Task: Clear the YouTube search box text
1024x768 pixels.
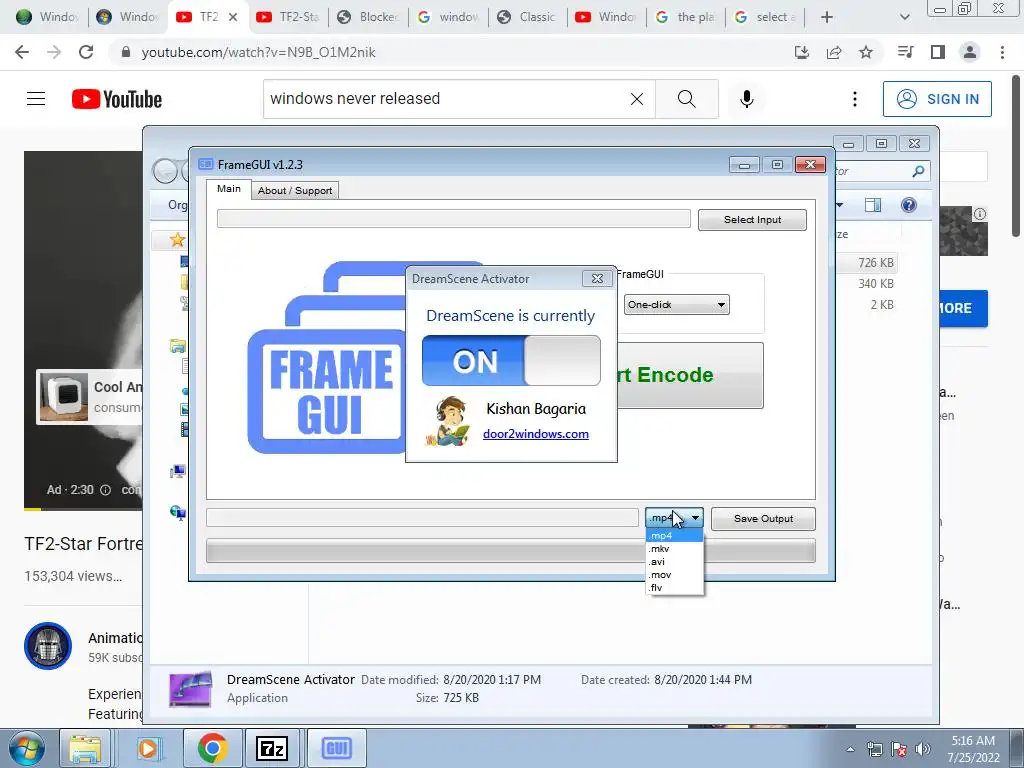Action: tap(637, 99)
